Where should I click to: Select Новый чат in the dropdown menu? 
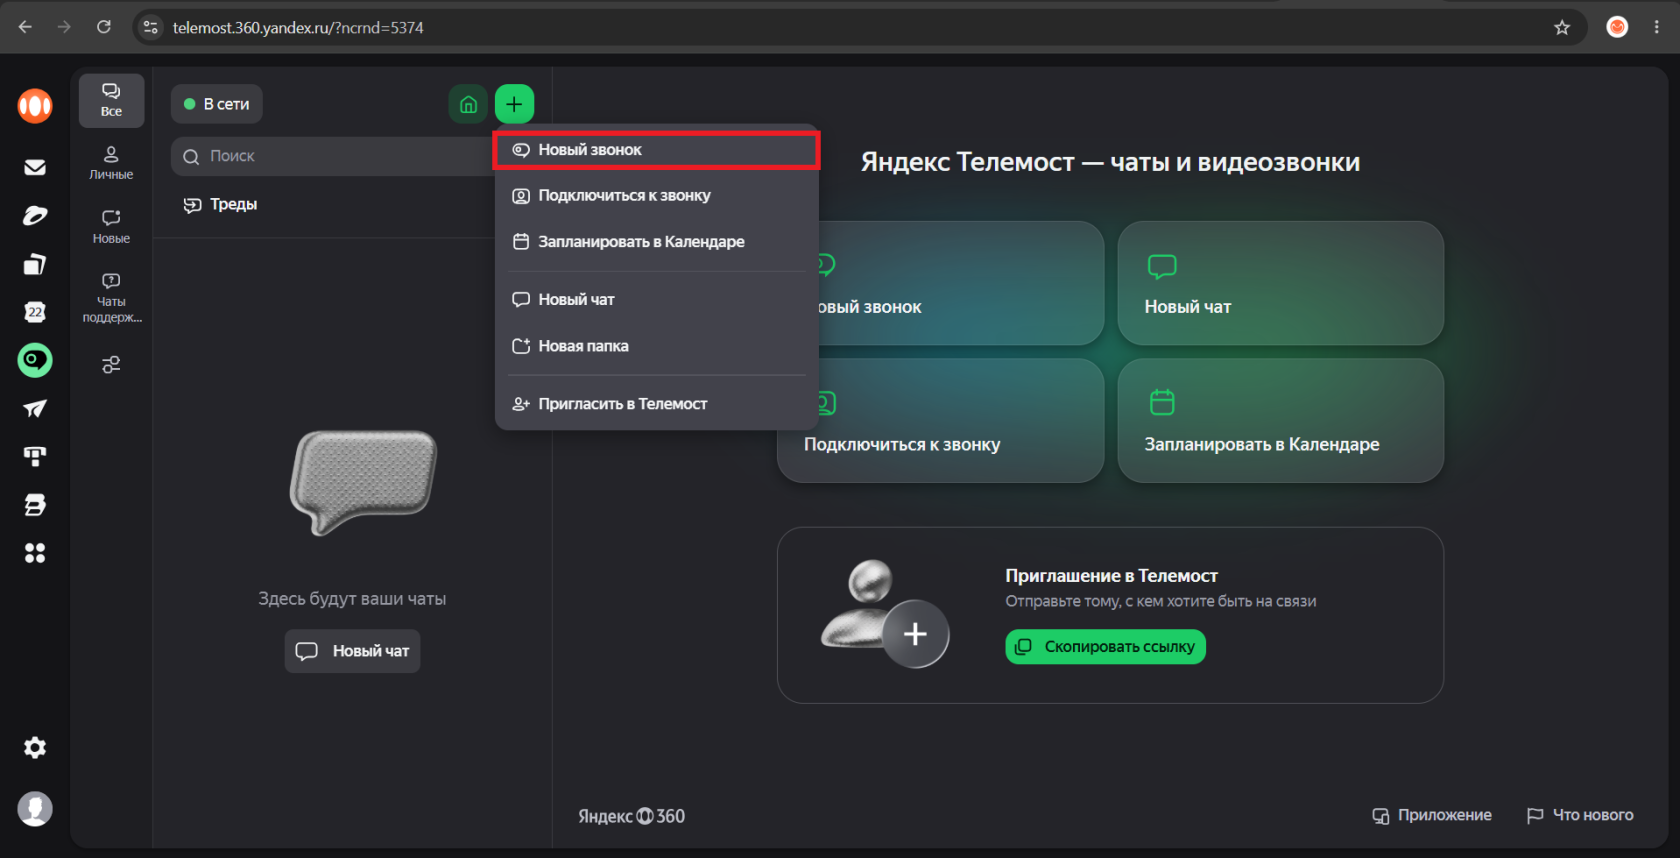[x=657, y=300]
